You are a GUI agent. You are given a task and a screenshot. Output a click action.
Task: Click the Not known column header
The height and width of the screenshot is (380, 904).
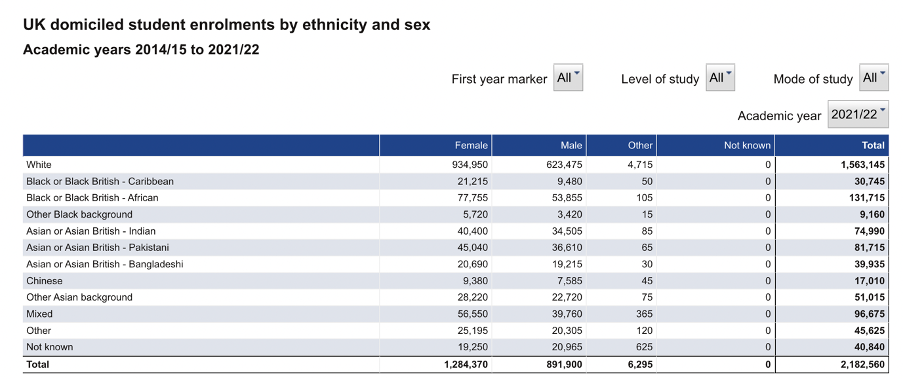click(x=715, y=145)
